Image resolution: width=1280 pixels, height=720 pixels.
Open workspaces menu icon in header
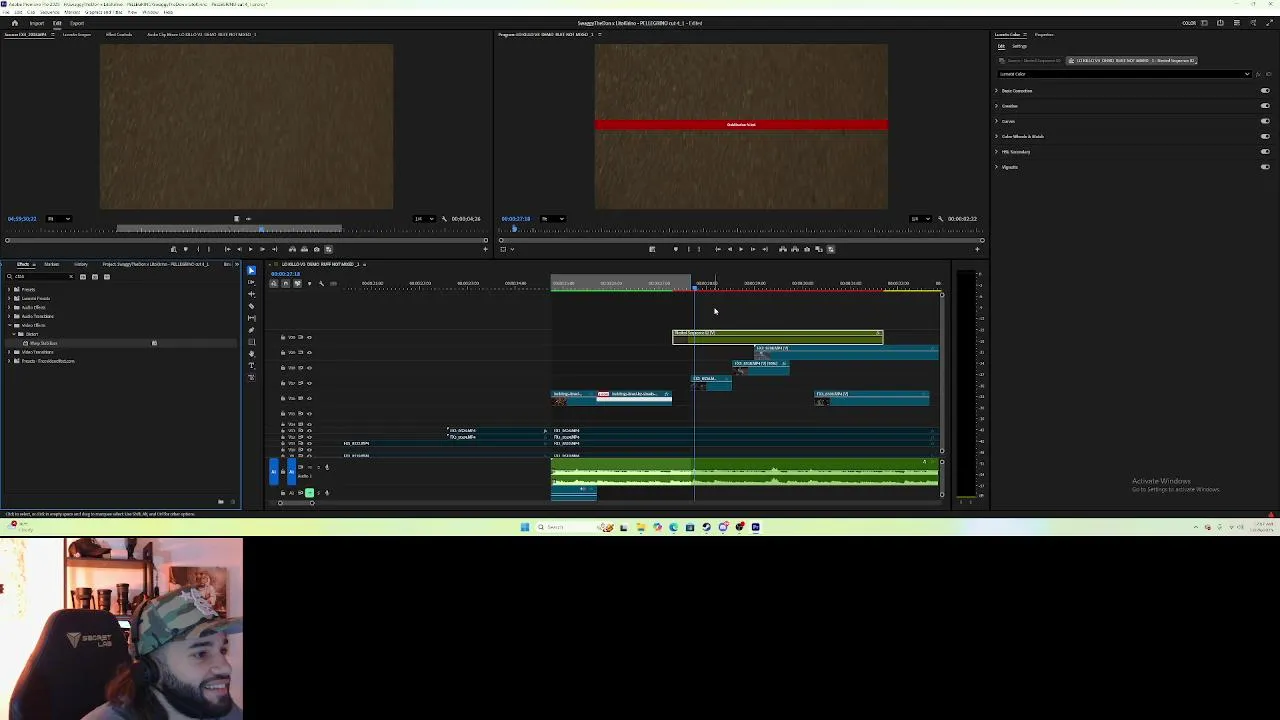(1204, 22)
